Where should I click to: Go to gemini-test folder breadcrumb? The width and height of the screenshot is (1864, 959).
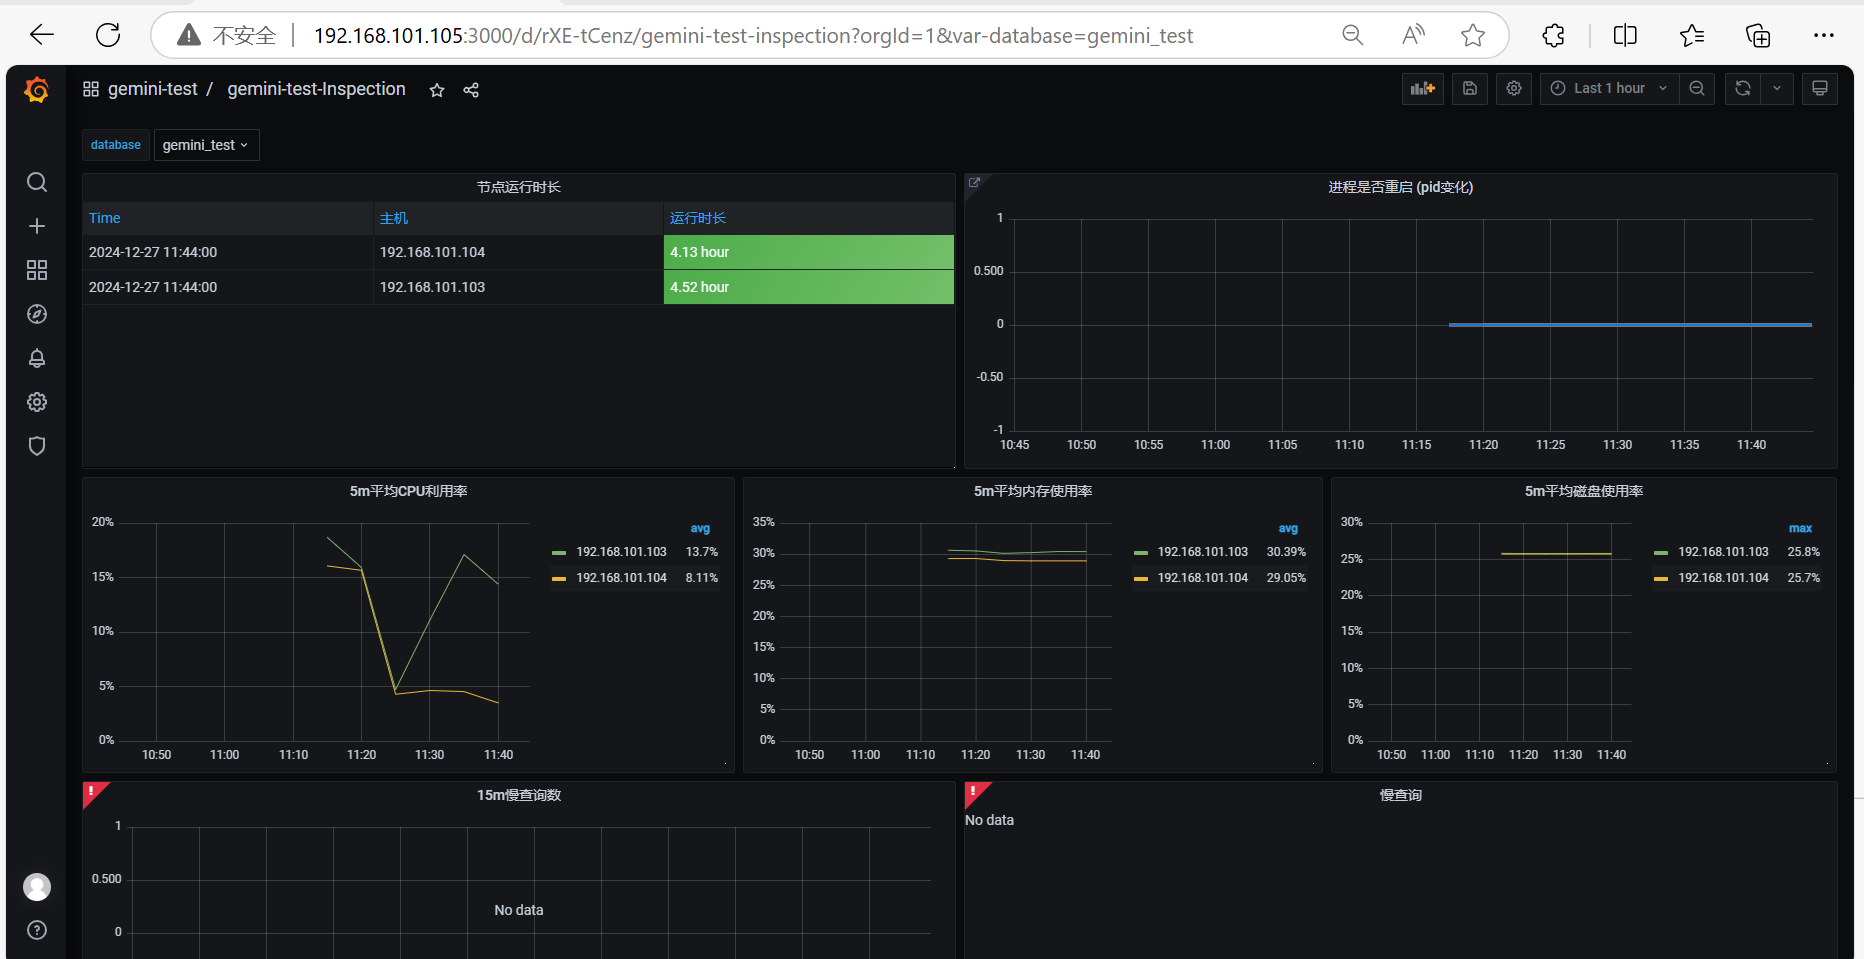[152, 89]
